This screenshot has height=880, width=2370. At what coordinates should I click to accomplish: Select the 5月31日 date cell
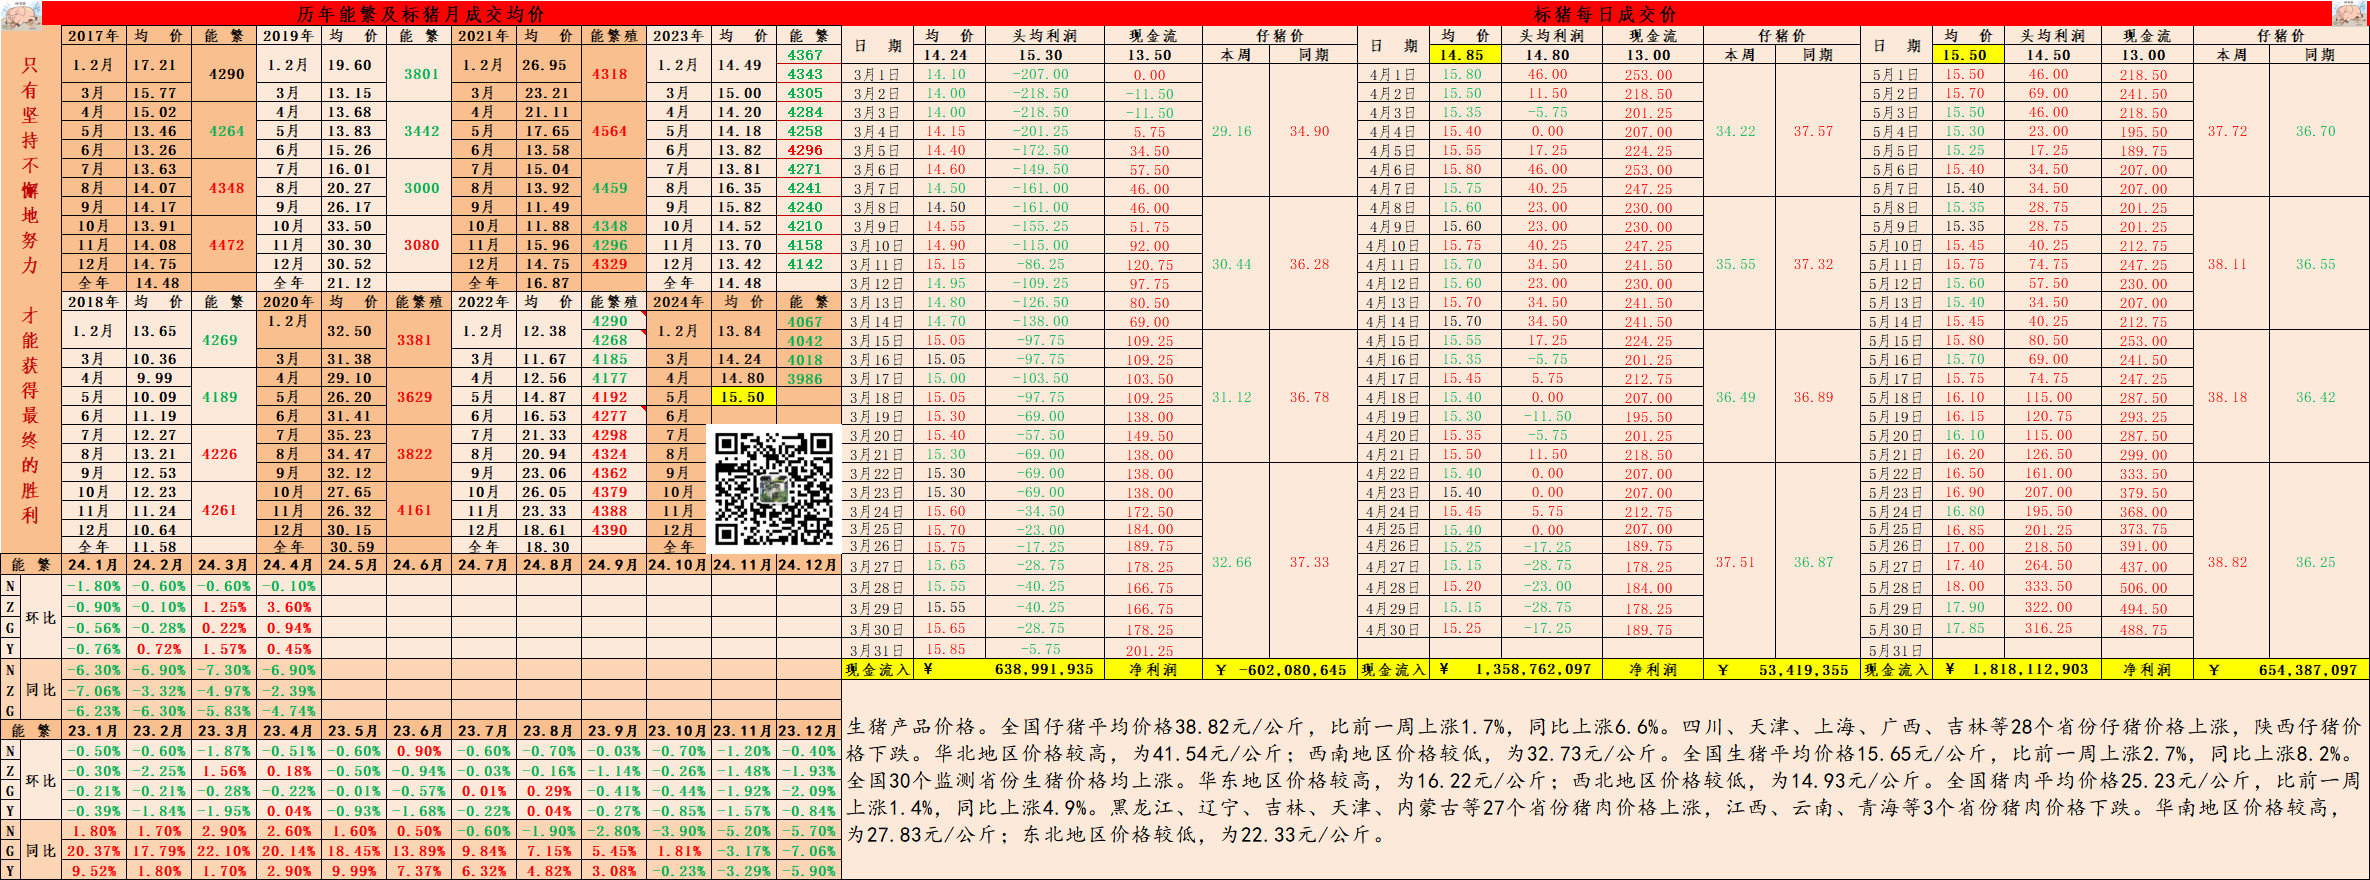[1896, 650]
